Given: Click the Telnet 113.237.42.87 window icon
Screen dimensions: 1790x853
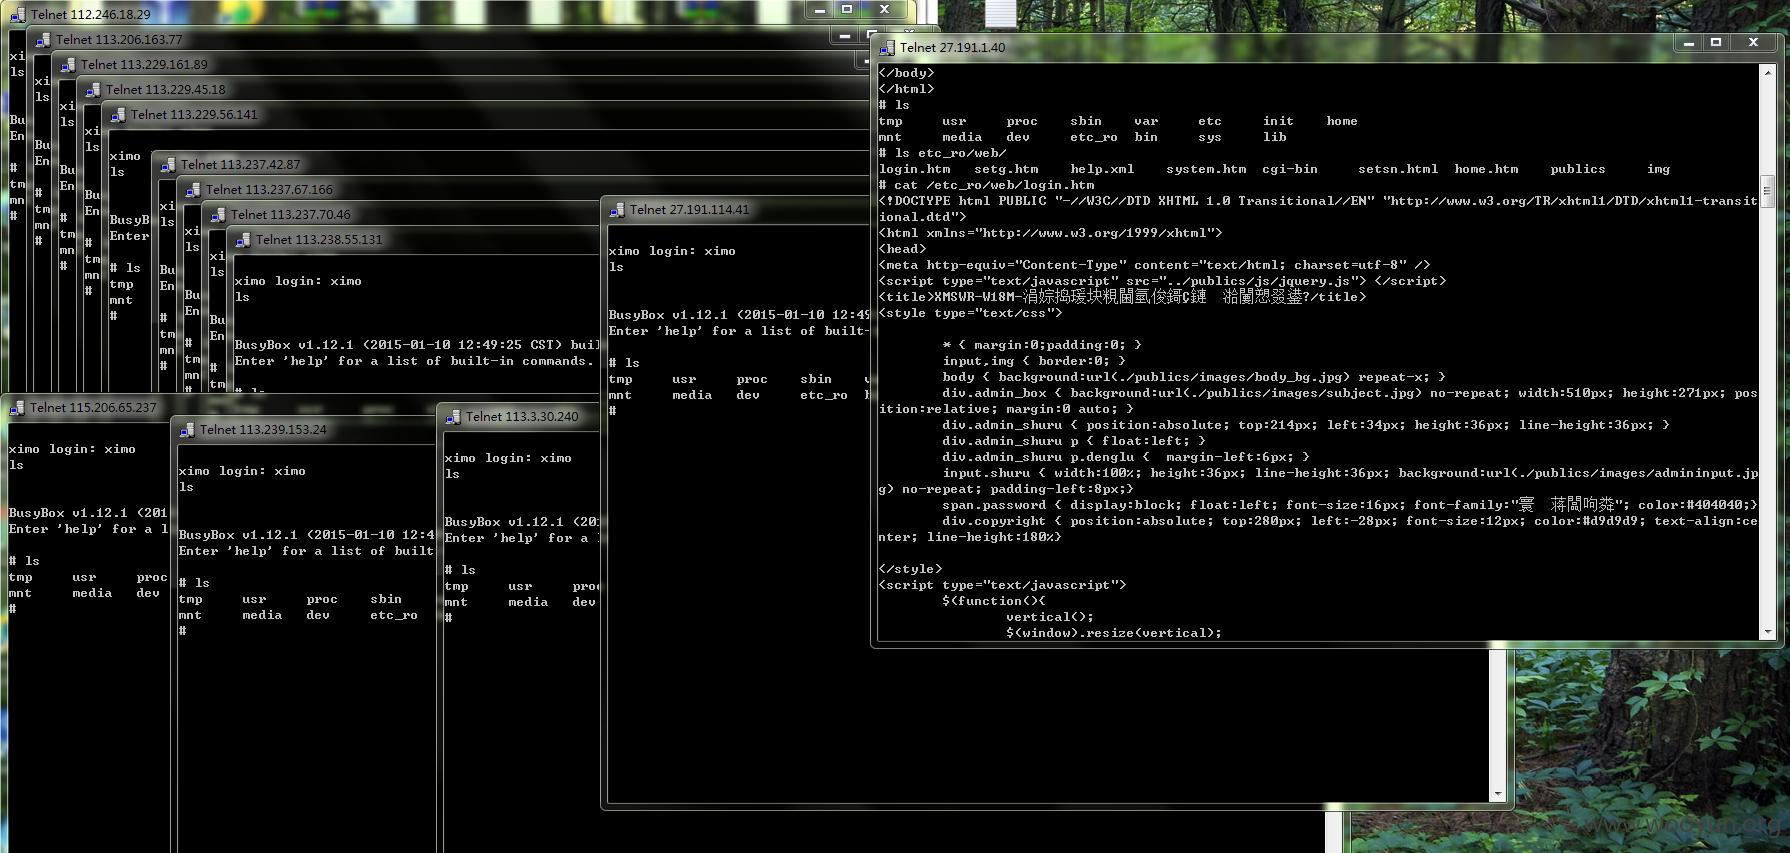Looking at the screenshot, I should pos(167,164).
